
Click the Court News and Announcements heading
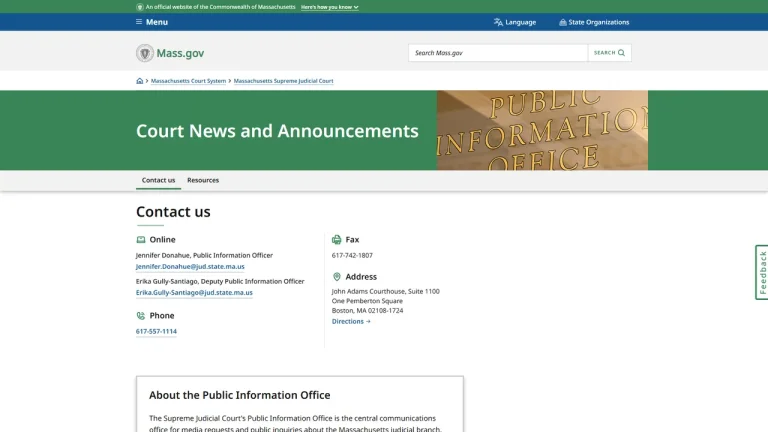(277, 131)
